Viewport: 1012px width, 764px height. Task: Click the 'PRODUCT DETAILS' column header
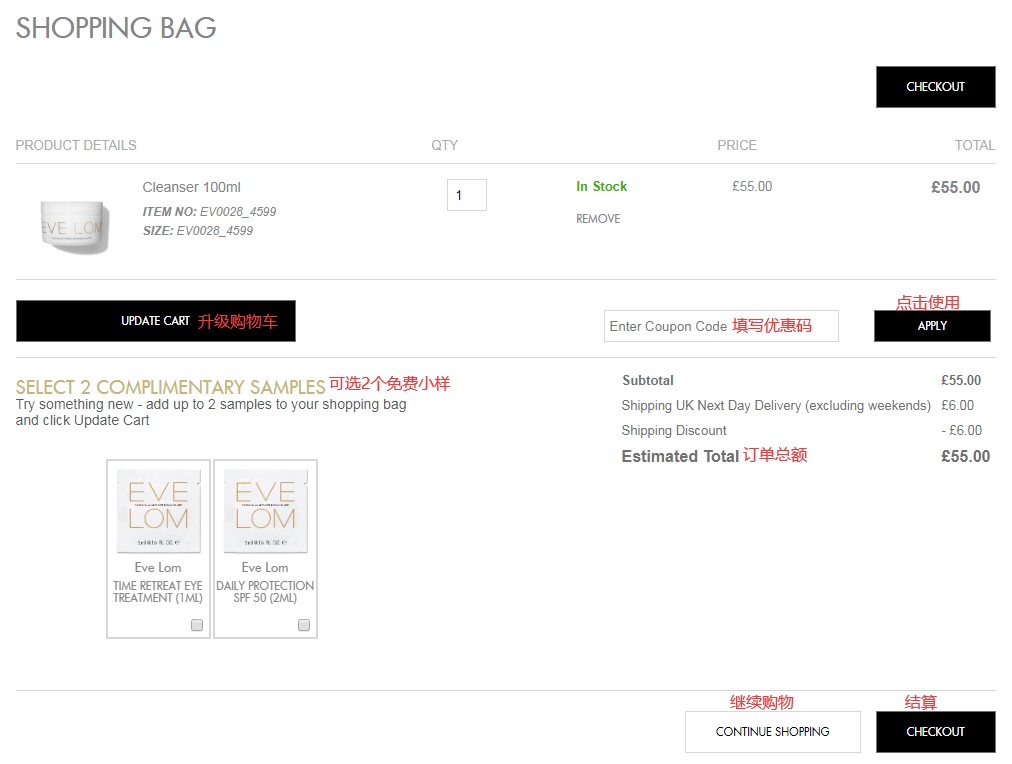[x=76, y=145]
